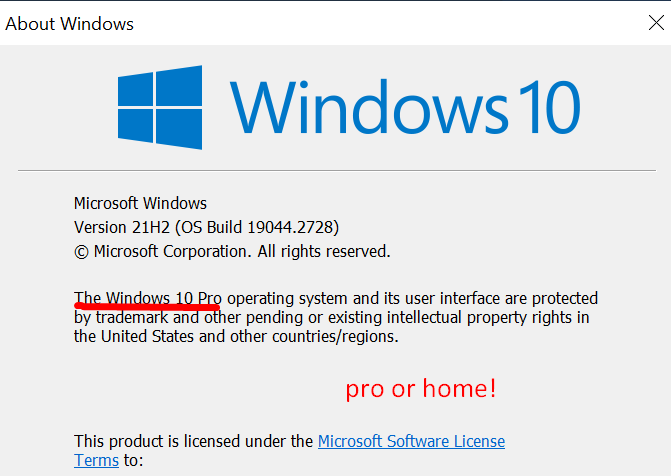
Task: Click the word Terms in the license link
Action: click(97, 460)
